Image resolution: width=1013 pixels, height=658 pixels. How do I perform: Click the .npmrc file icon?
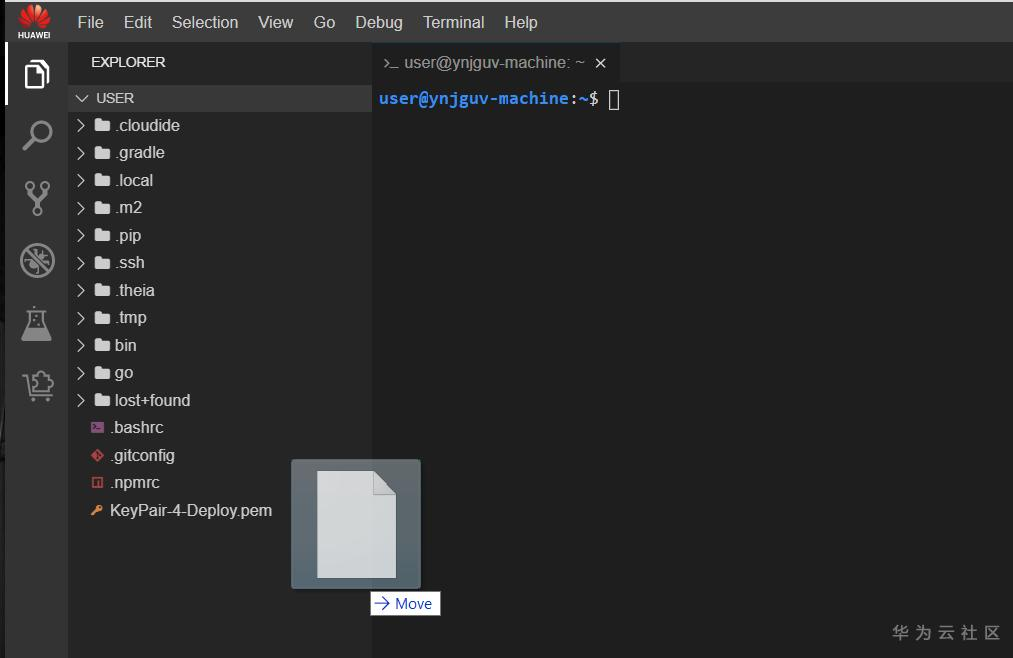98,482
